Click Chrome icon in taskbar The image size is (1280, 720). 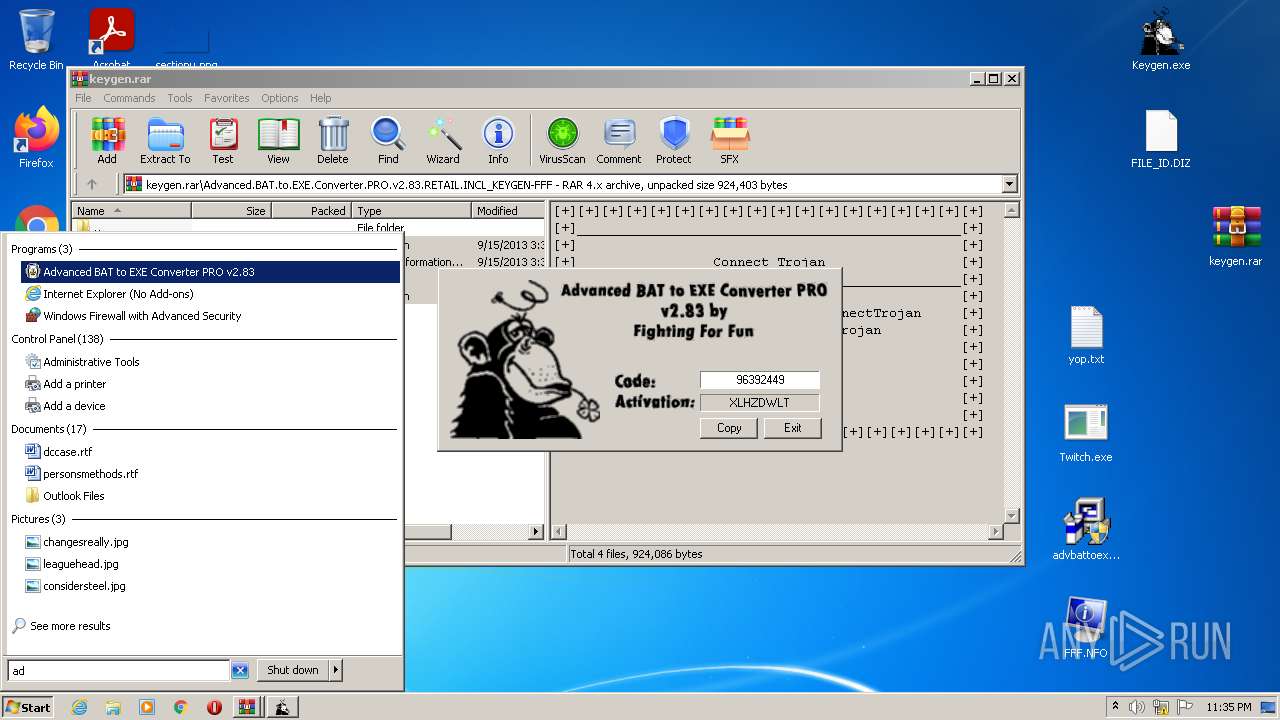(181, 707)
